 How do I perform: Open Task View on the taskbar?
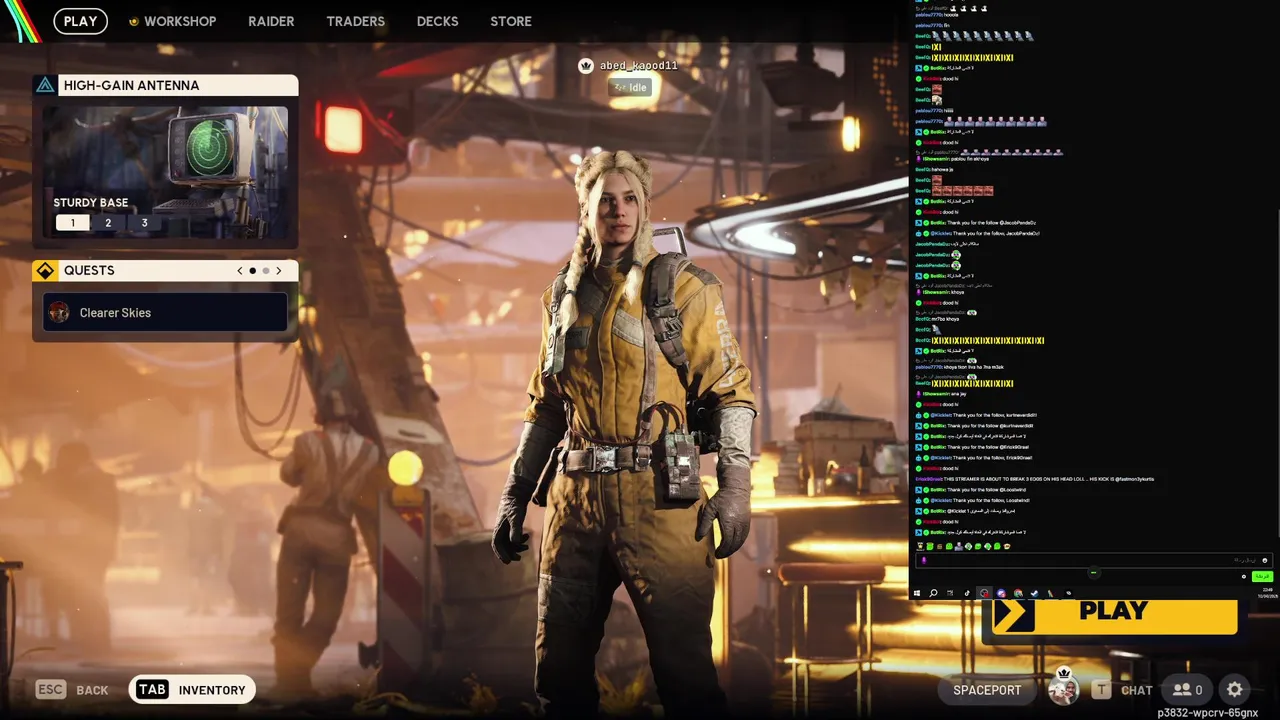click(950, 593)
